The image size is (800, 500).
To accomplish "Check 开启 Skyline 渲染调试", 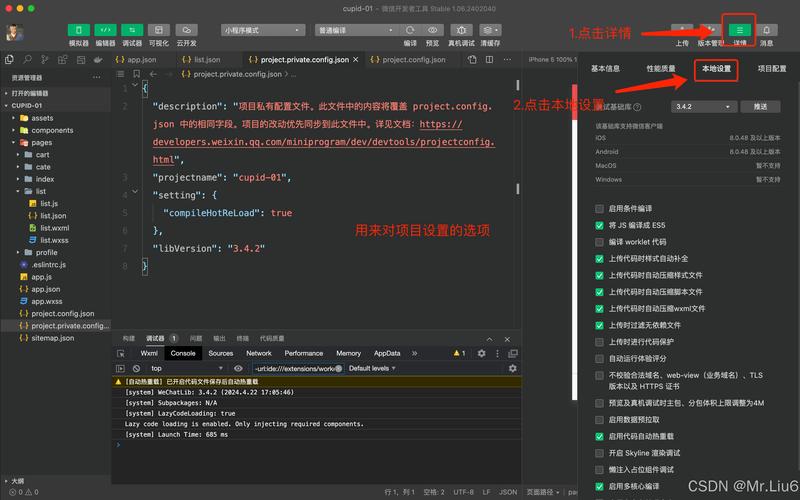I will pos(599,453).
